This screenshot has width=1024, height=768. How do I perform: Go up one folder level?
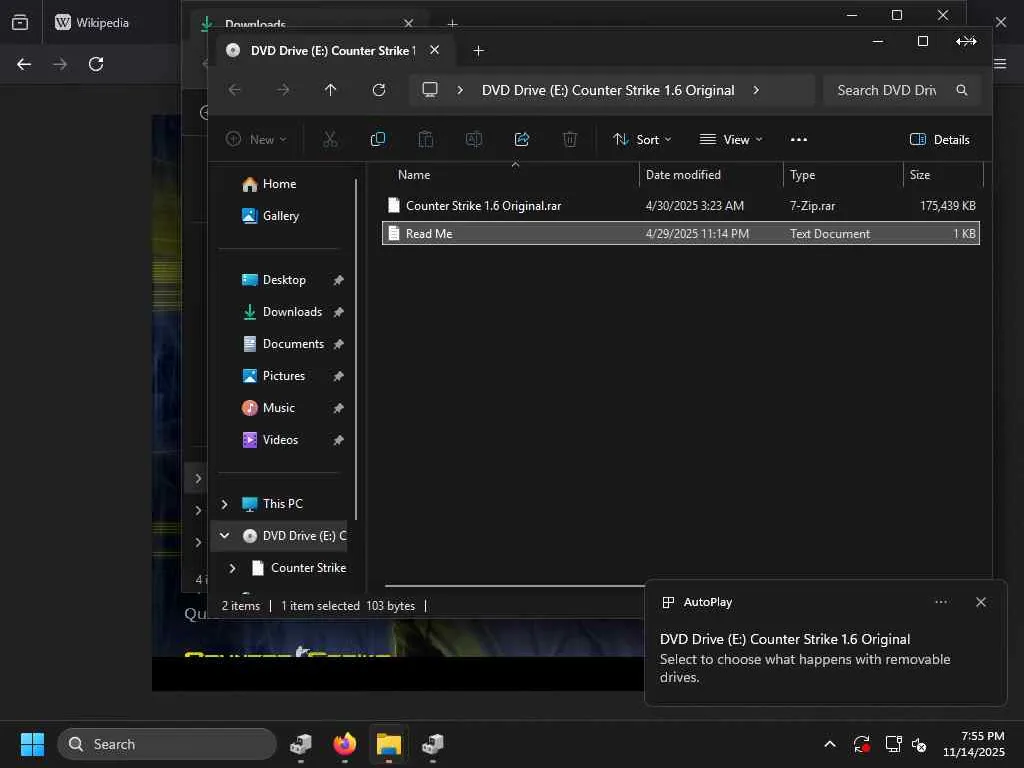(x=330, y=90)
